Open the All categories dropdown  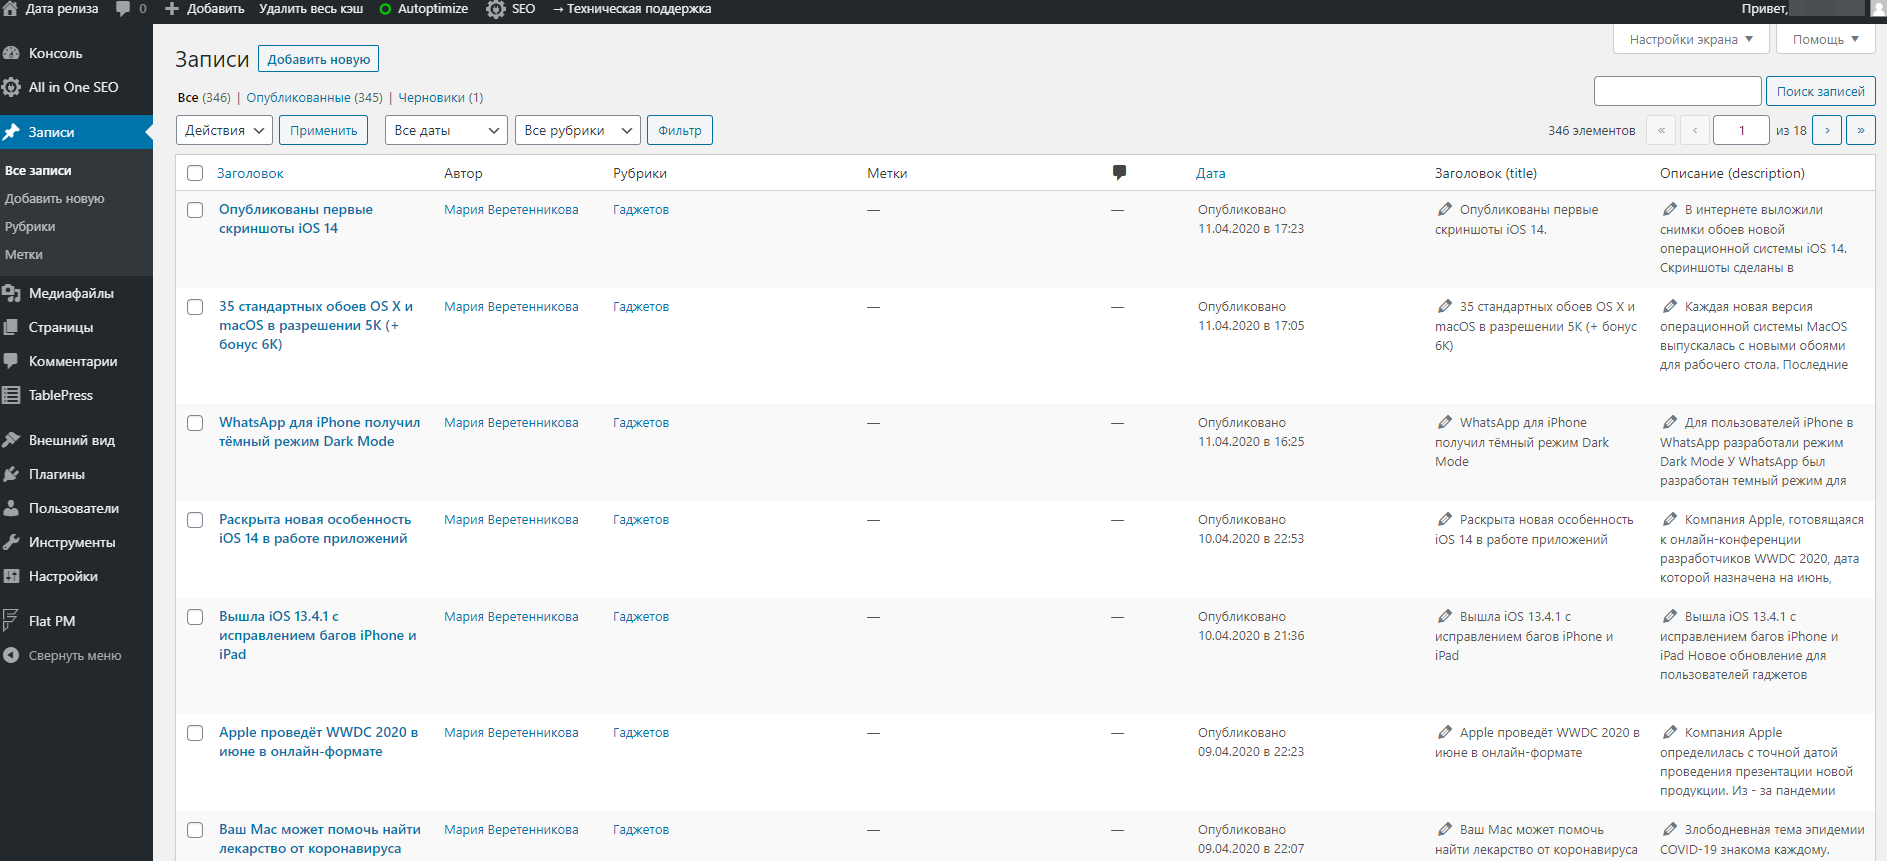(577, 131)
